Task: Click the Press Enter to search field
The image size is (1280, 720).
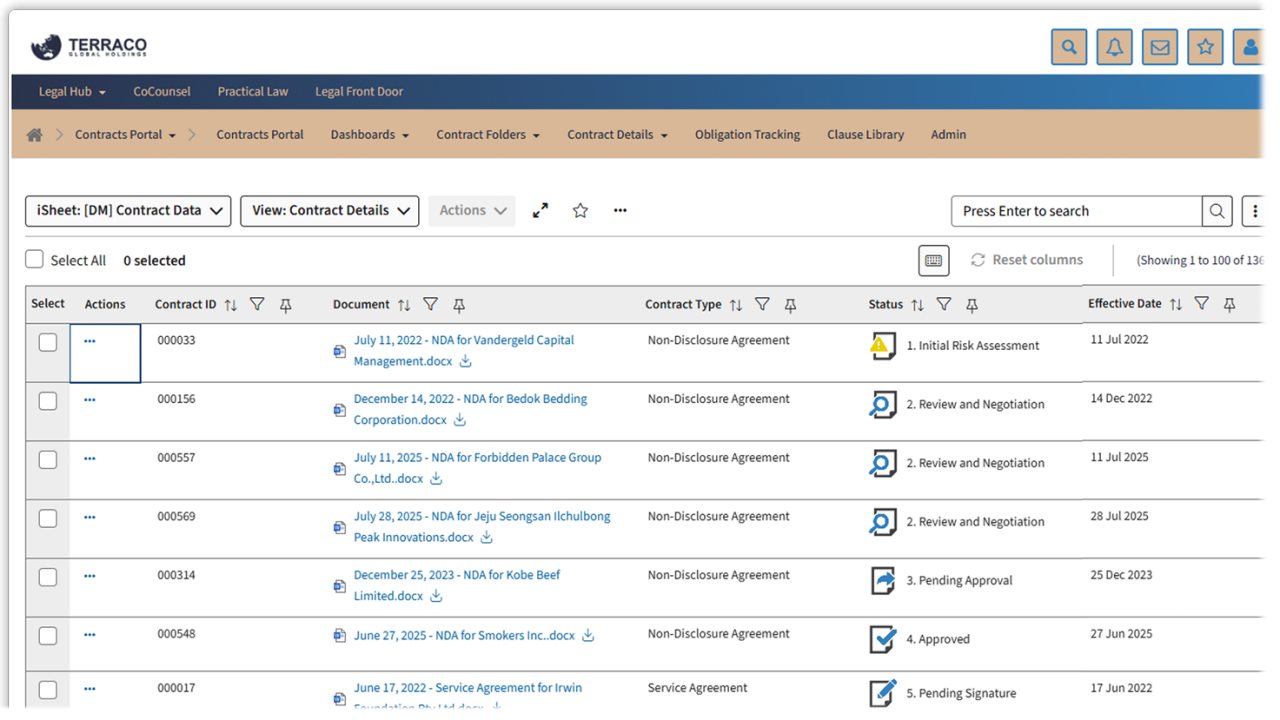Action: (1076, 211)
